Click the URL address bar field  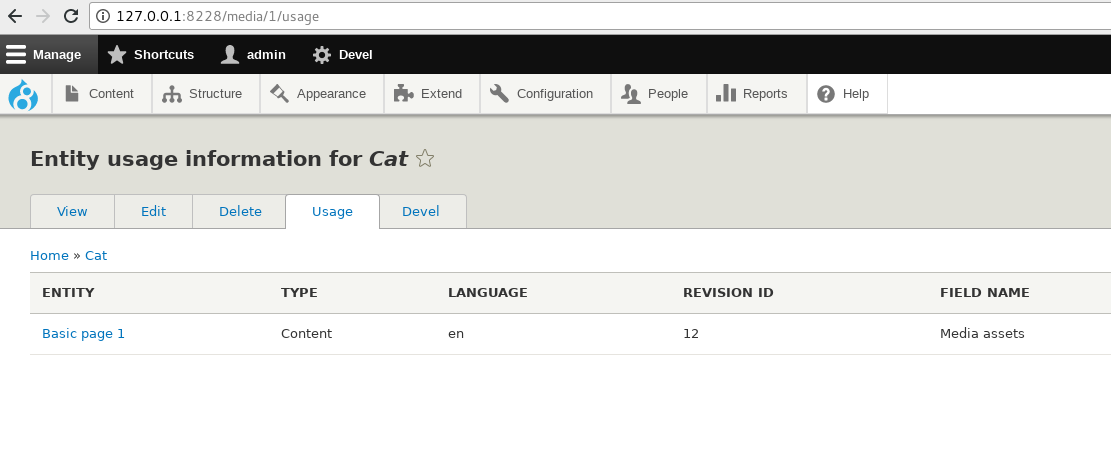(x=600, y=16)
